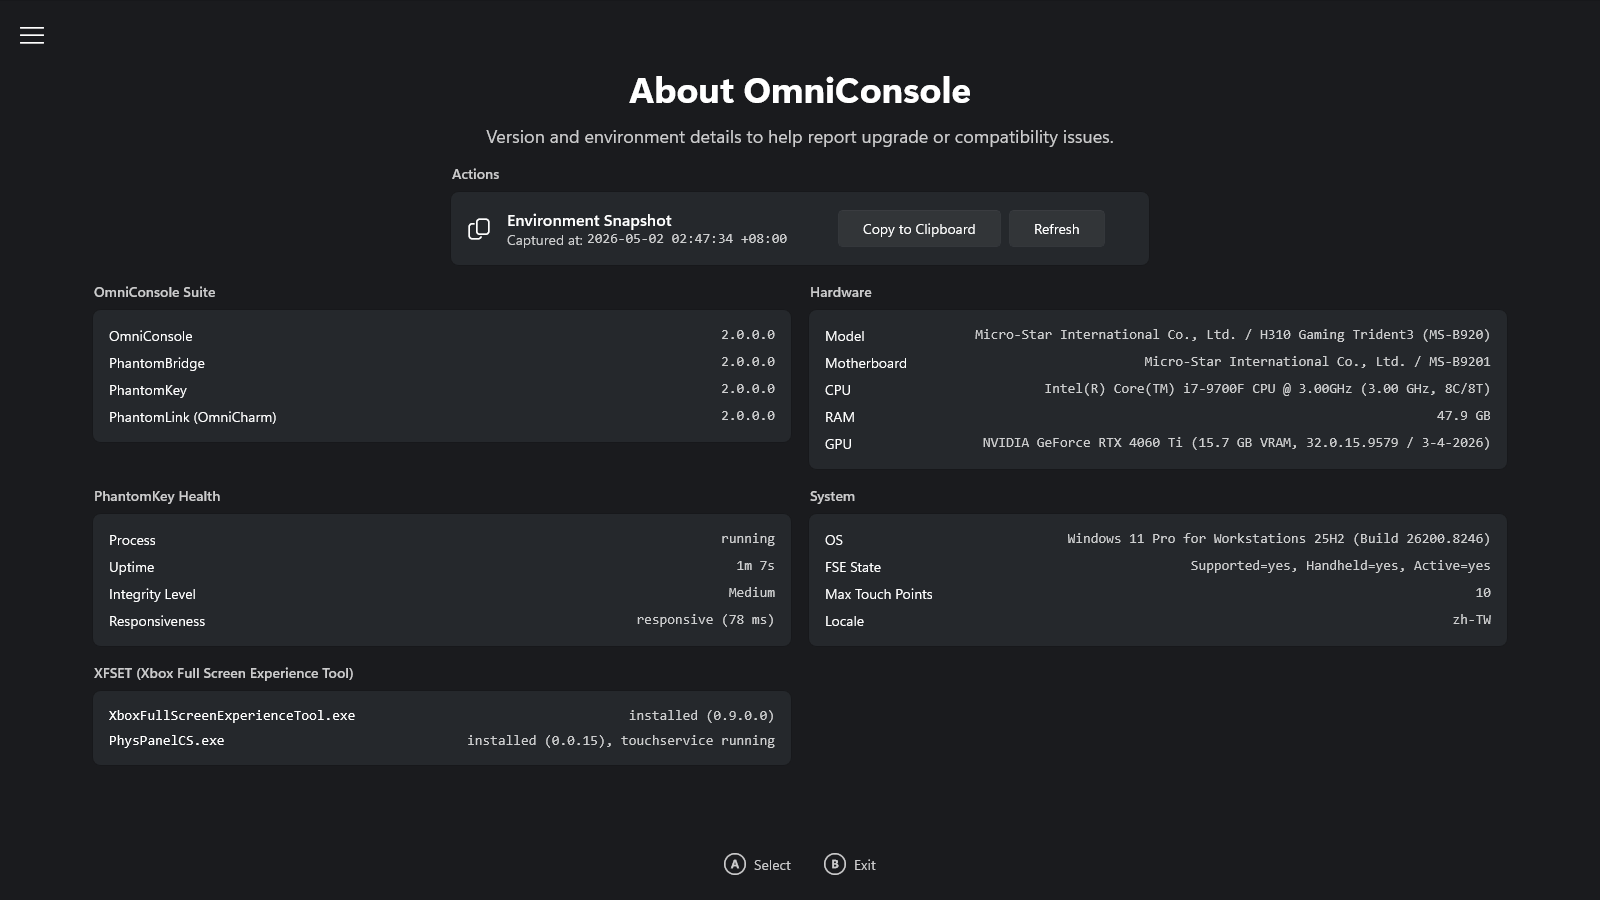The width and height of the screenshot is (1600, 900).
Task: Click the Exit label at bottom
Action: tap(865, 865)
